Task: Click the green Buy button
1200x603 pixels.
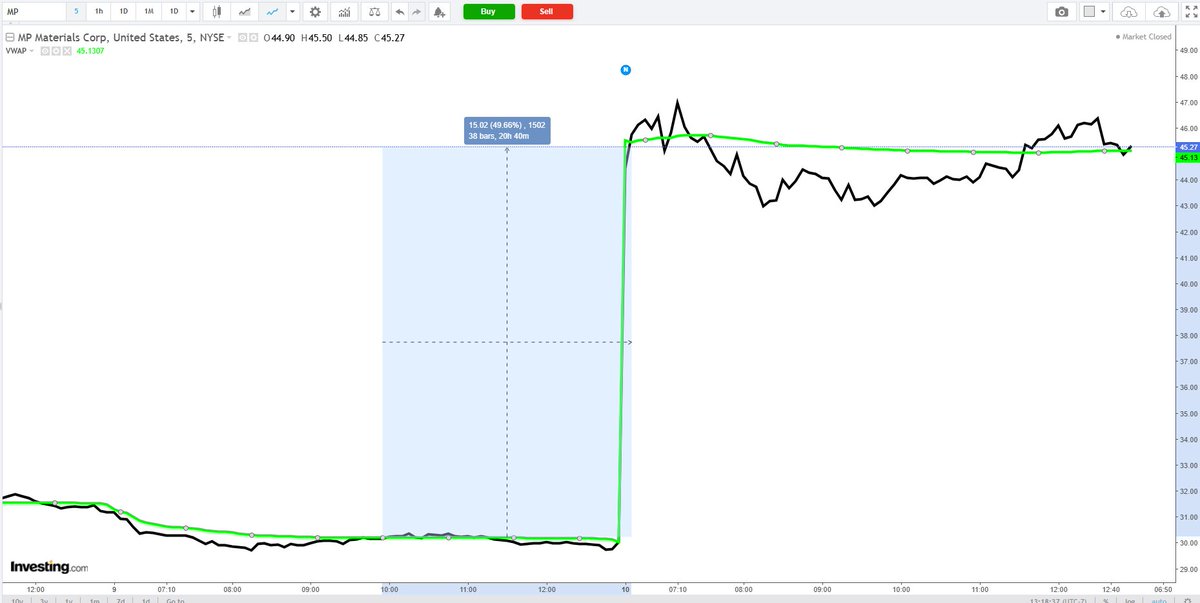Action: pyautogui.click(x=489, y=12)
